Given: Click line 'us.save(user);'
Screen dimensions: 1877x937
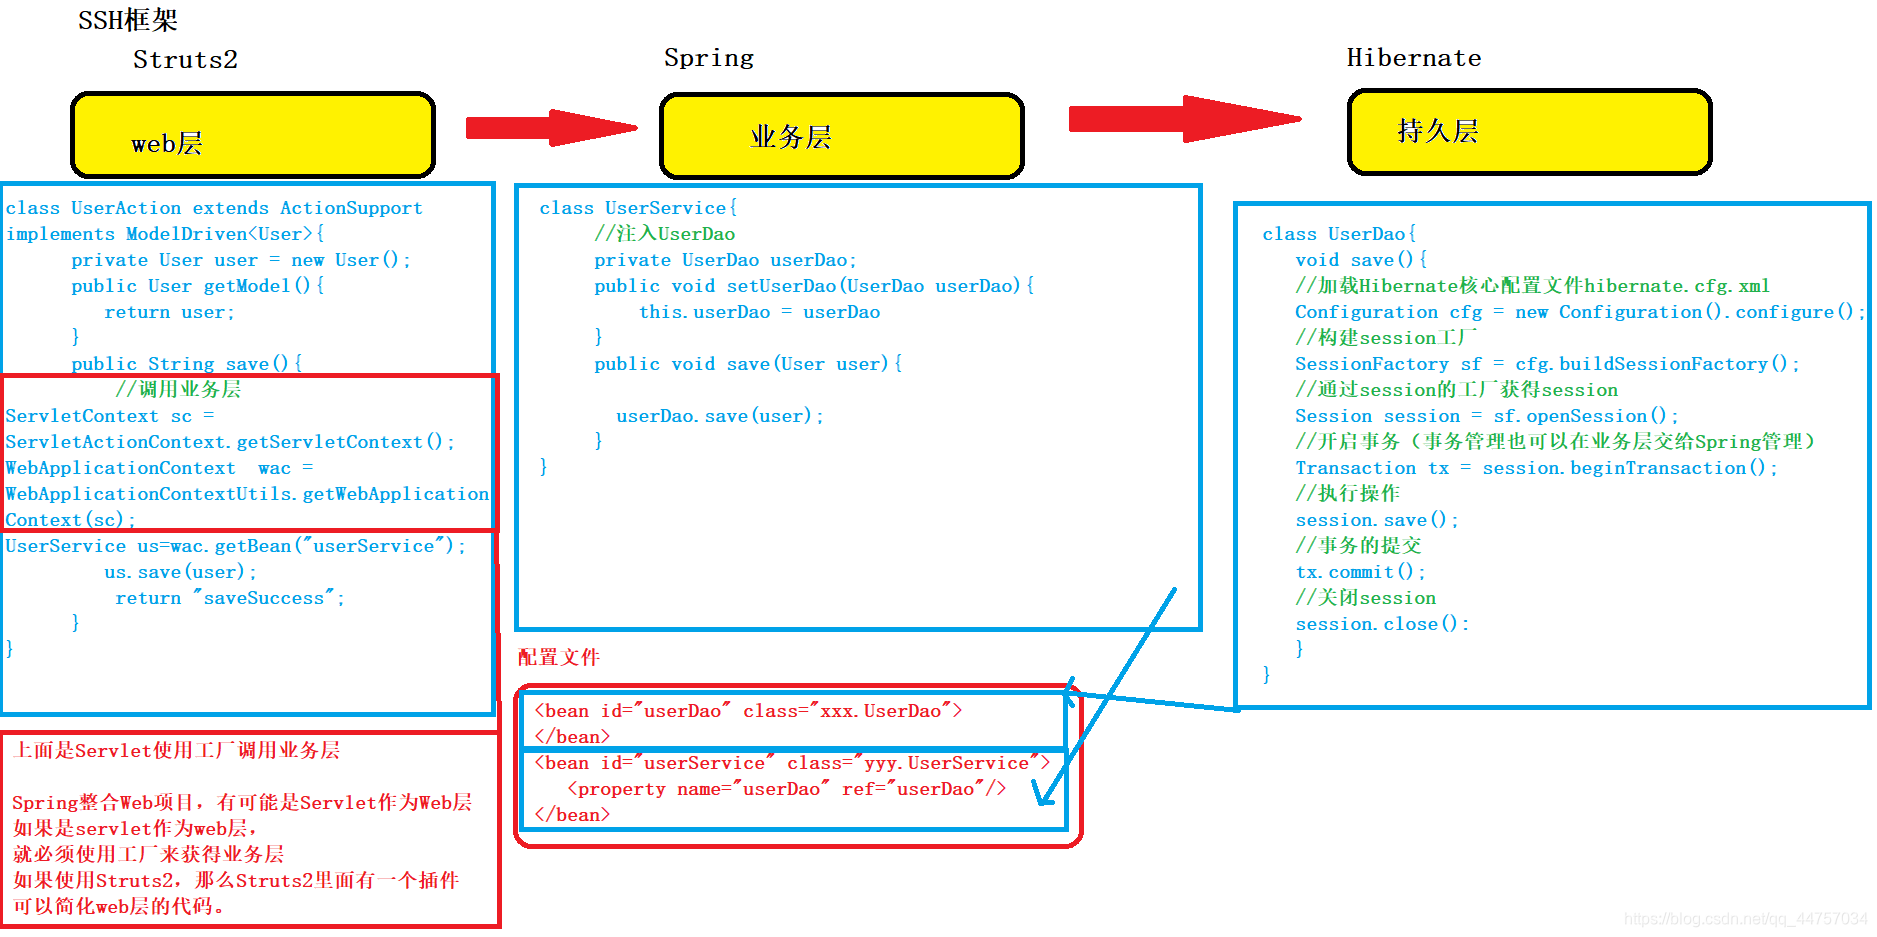Looking at the screenshot, I should [x=181, y=572].
